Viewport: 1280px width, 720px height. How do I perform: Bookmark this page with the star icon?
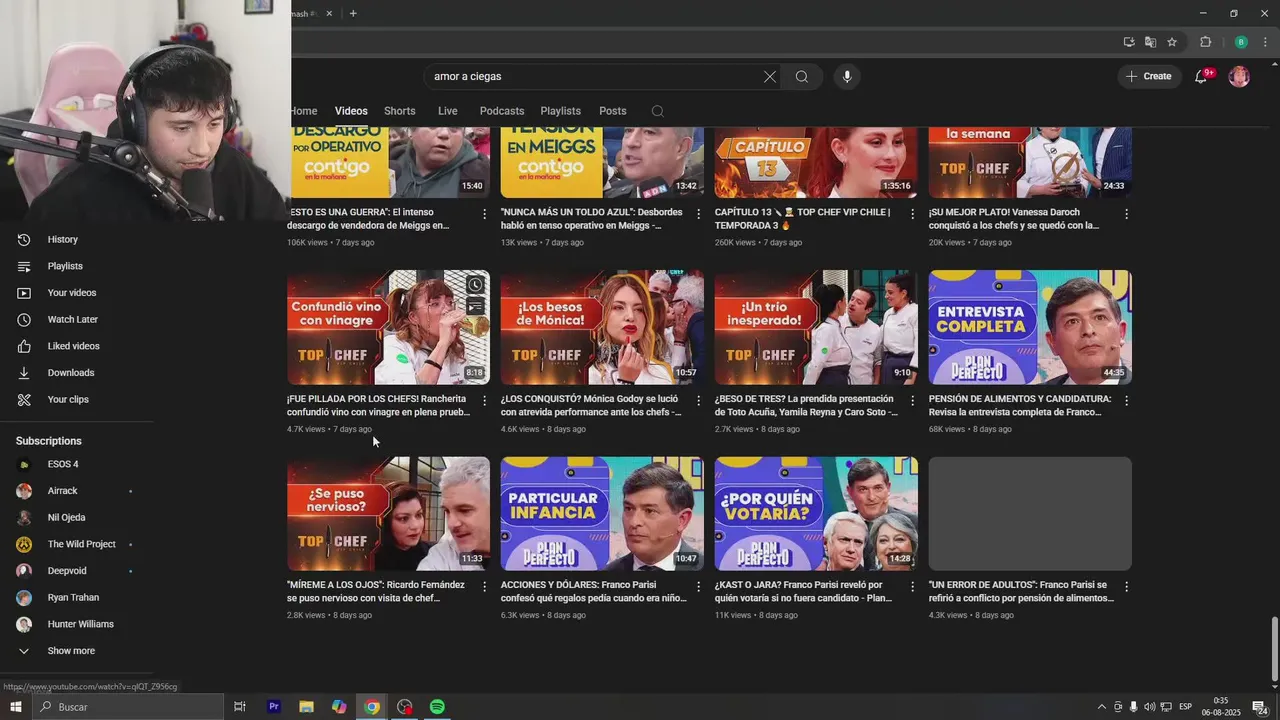pos(1172,42)
